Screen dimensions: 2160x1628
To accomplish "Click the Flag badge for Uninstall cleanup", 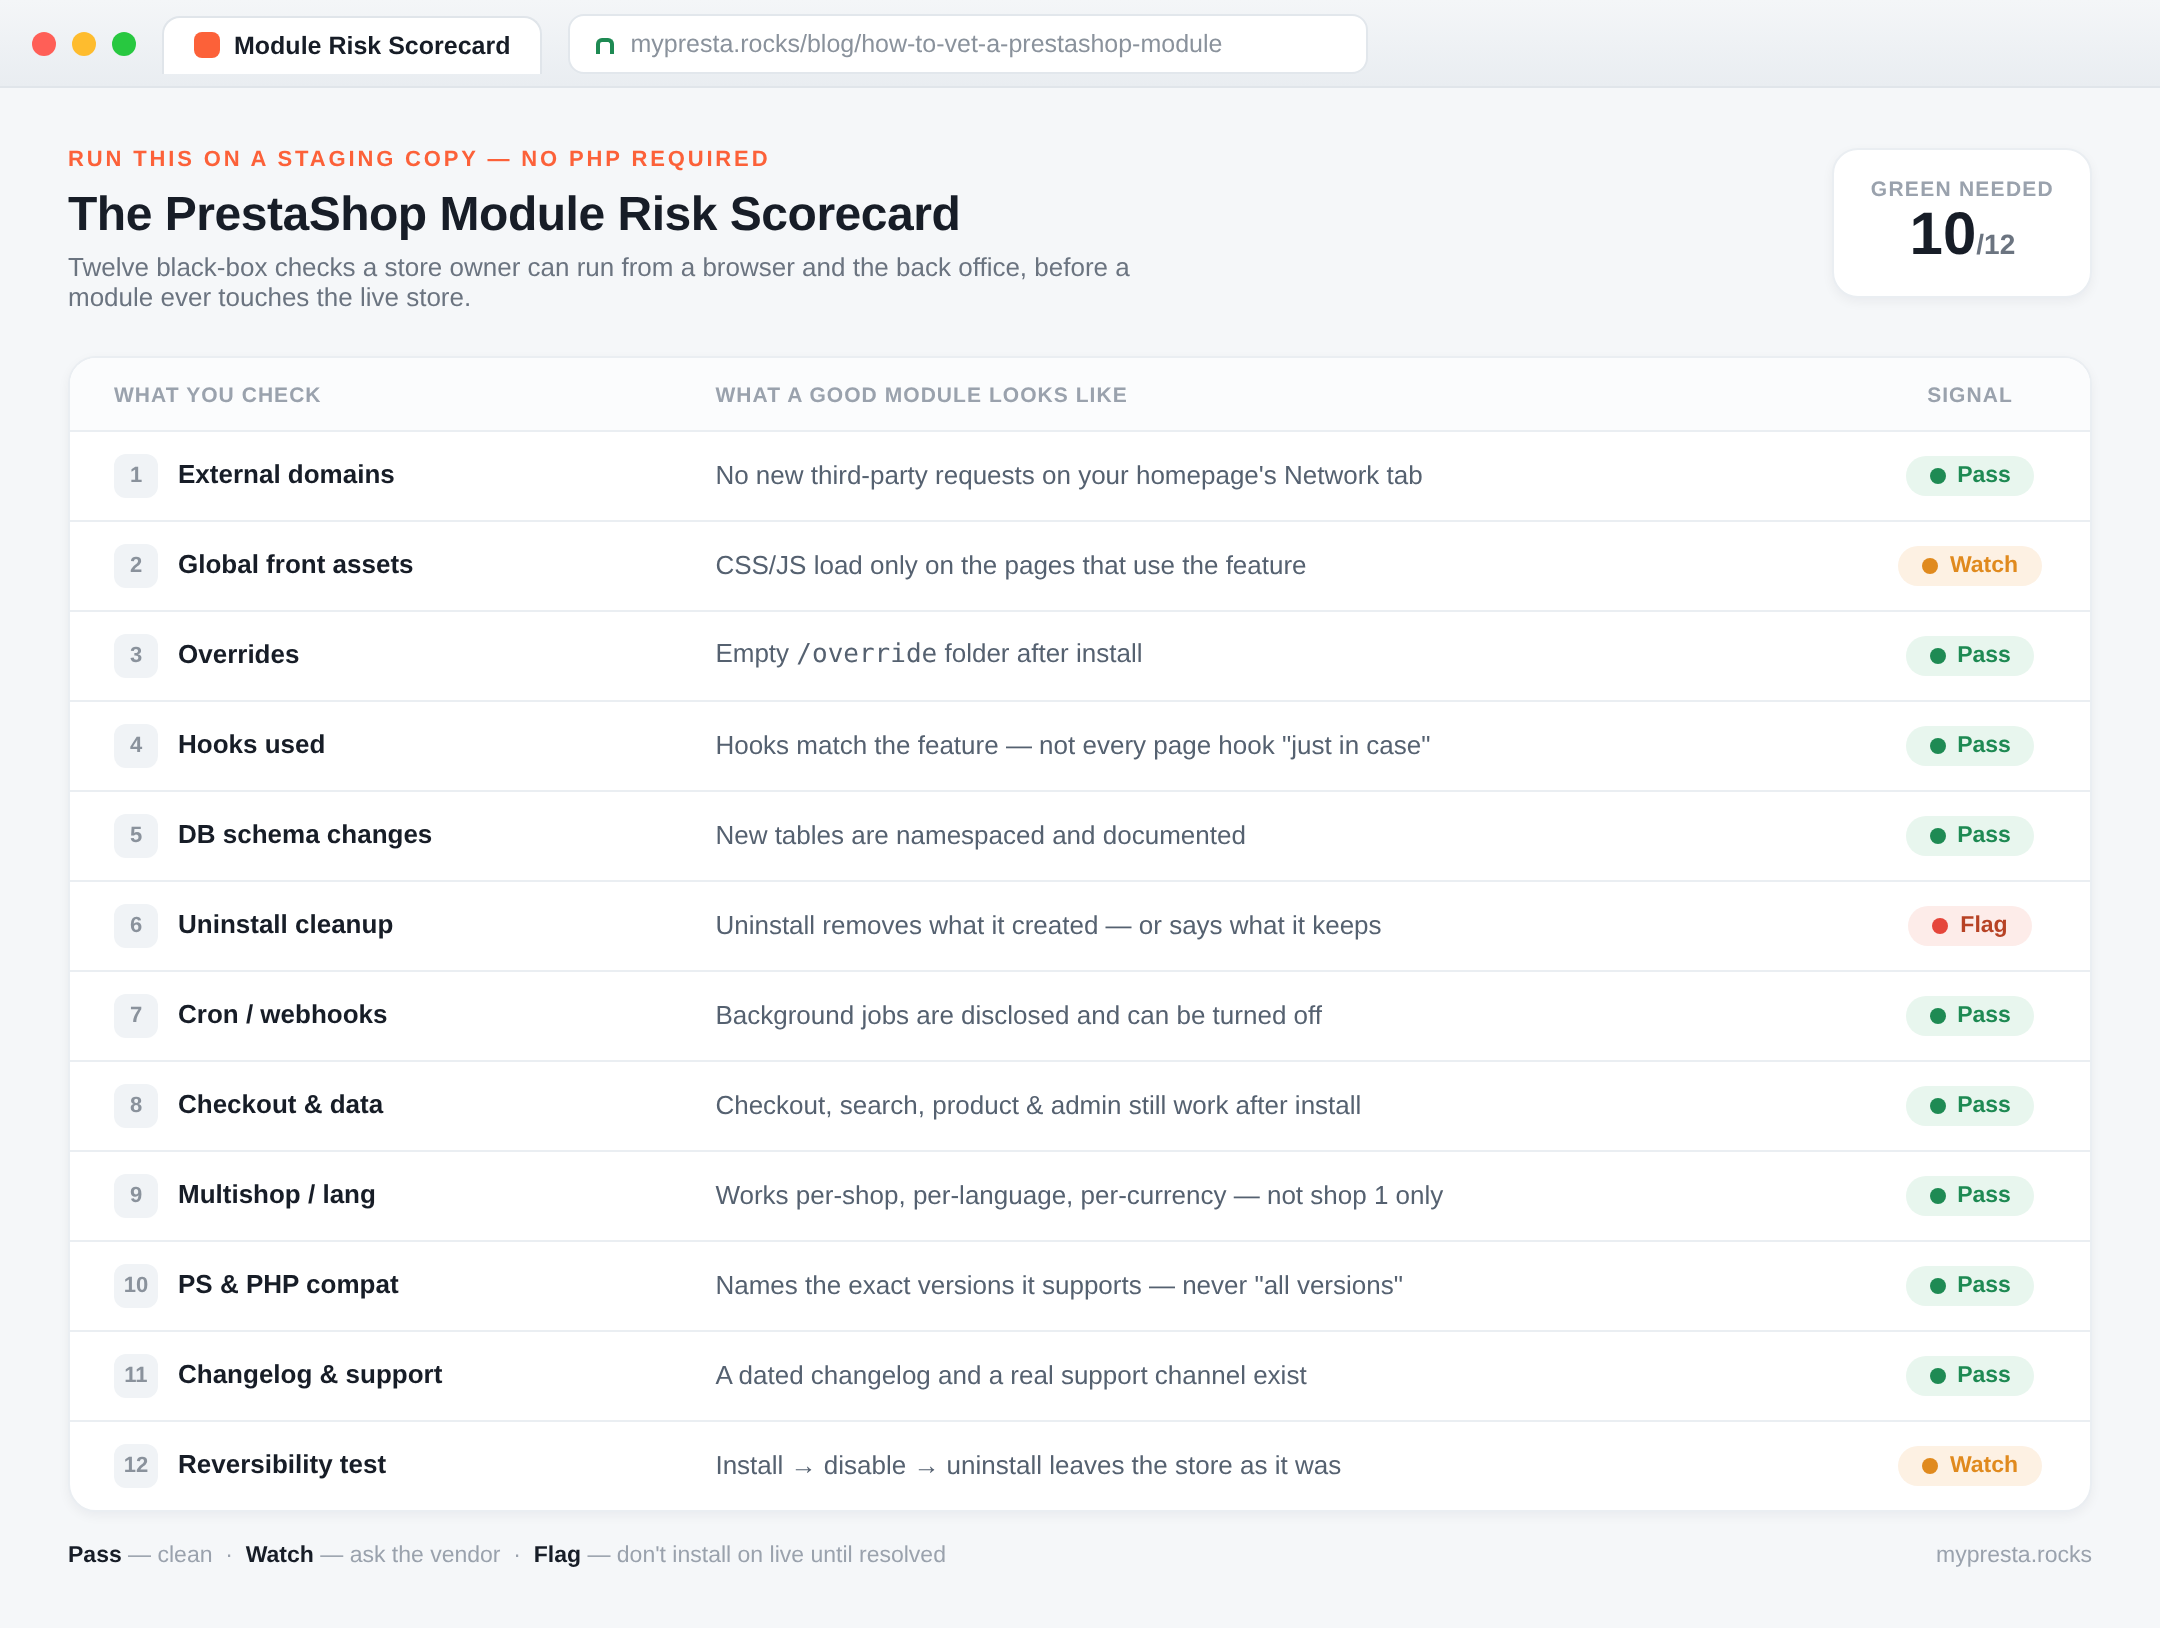I will pos(1969,925).
